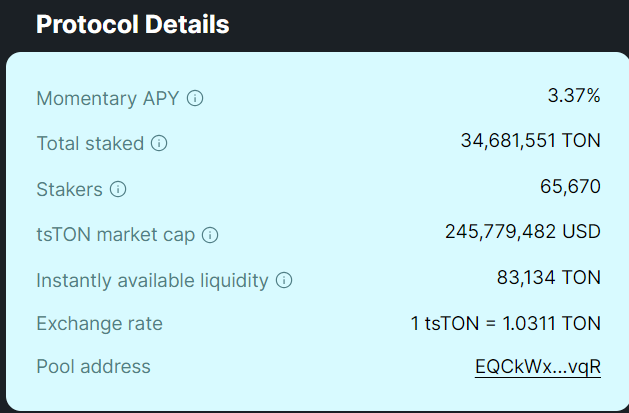Click the Protocol Details heading
629x413 pixels.
point(133,24)
